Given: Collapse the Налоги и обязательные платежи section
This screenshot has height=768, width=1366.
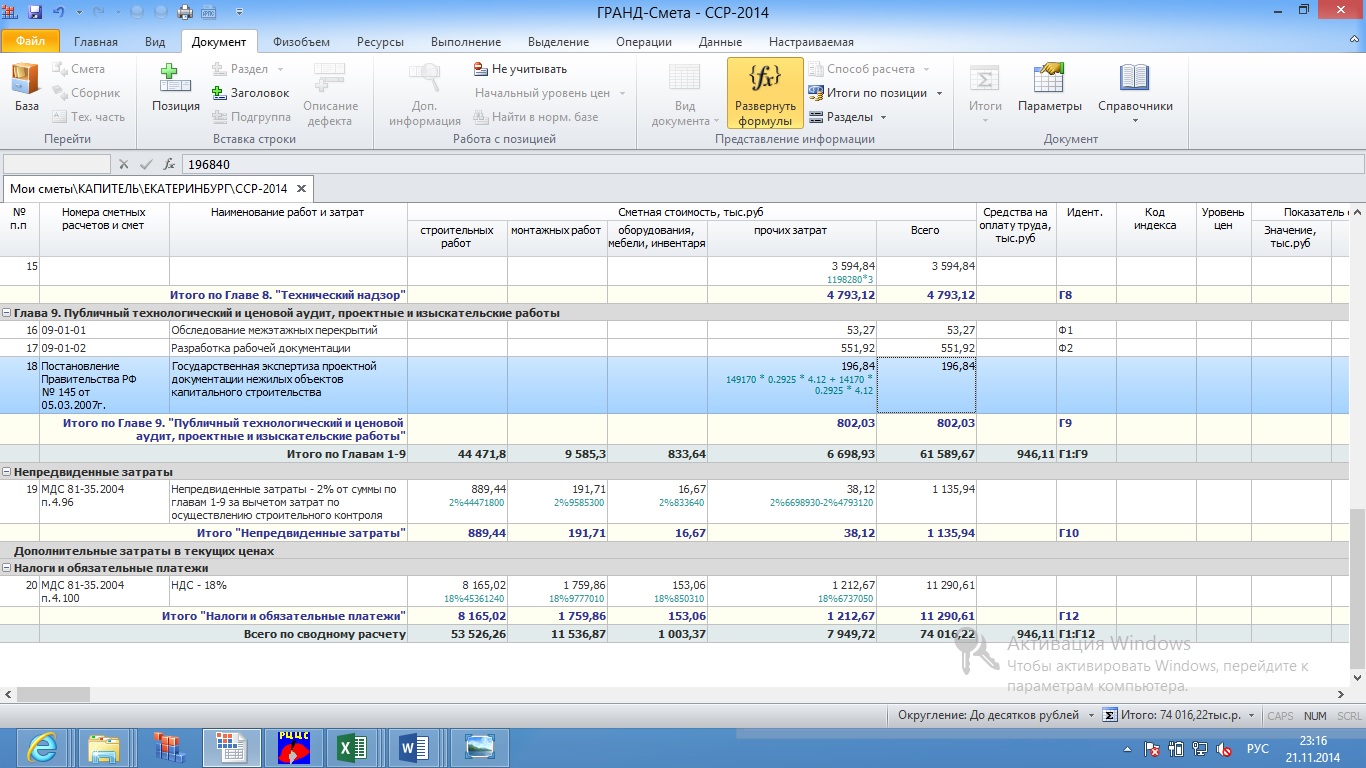Looking at the screenshot, I should tap(7, 568).
